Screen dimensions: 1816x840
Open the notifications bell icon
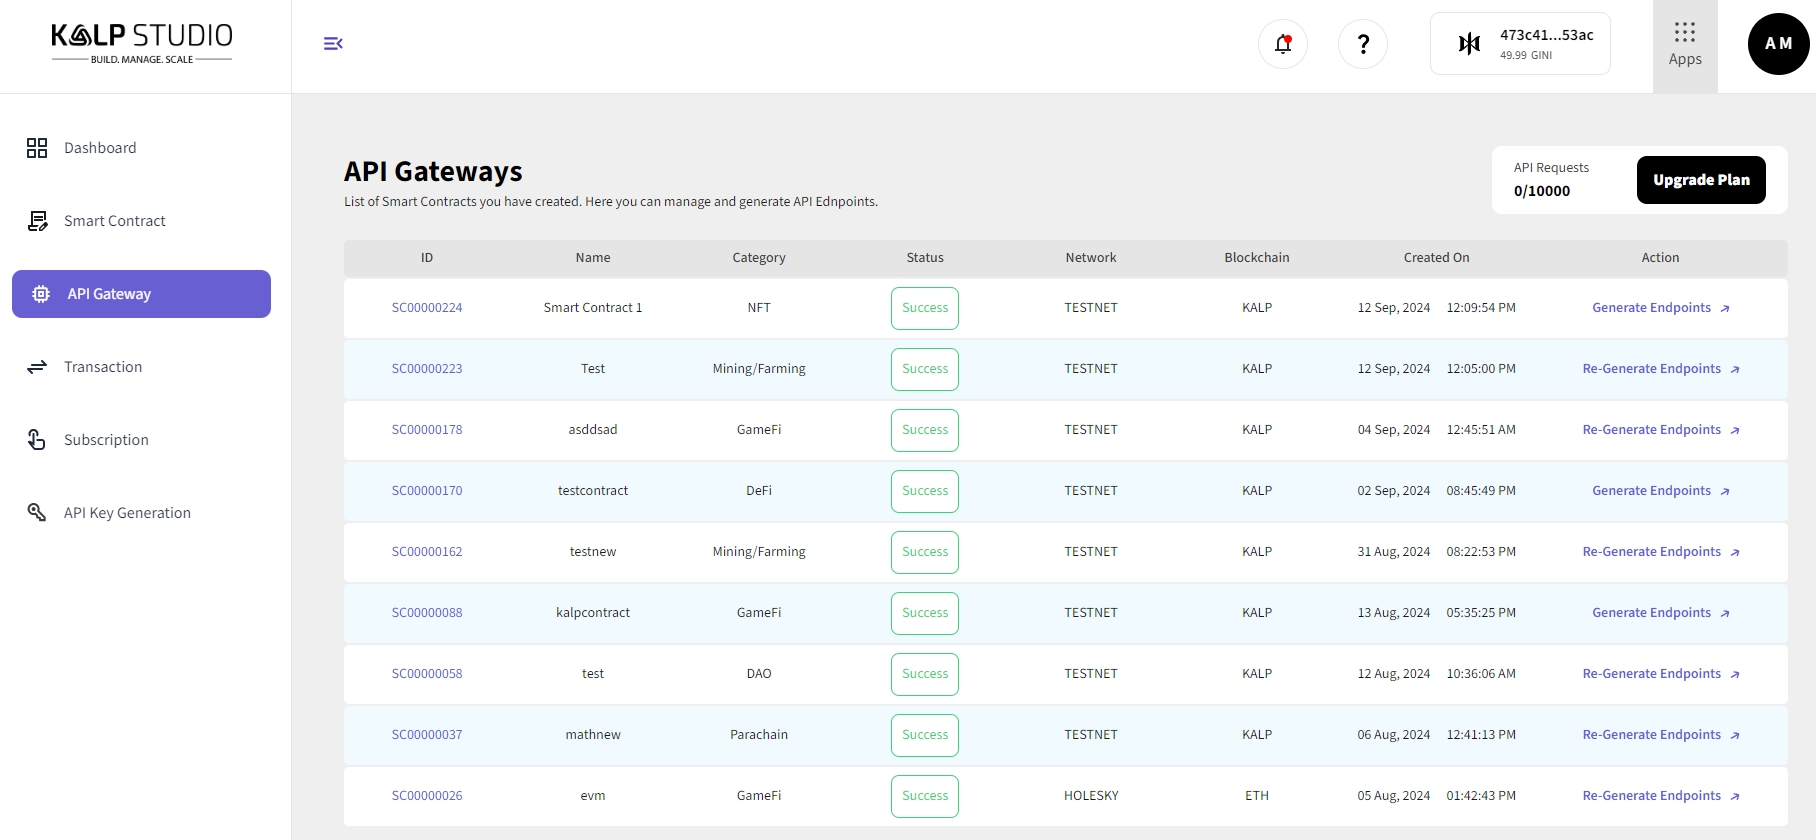pos(1283,44)
